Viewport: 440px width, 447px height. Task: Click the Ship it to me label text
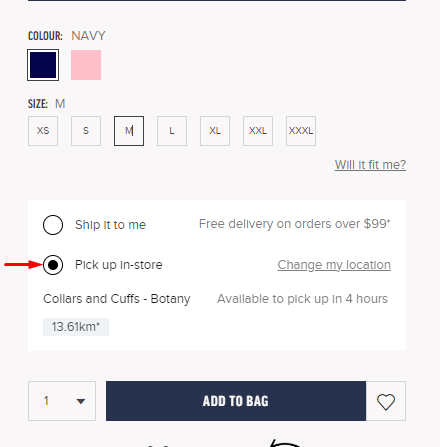[110, 225]
